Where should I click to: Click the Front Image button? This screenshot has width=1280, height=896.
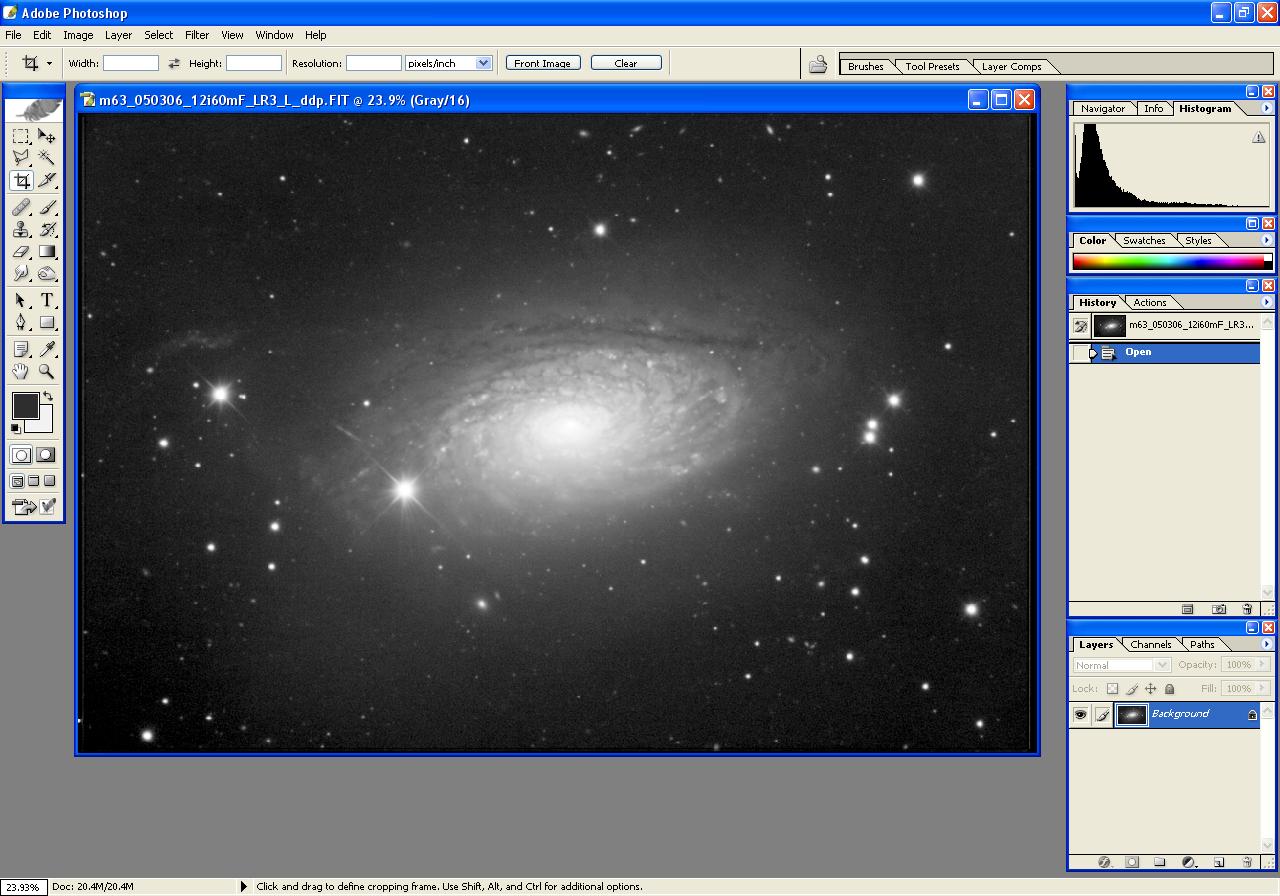point(542,63)
